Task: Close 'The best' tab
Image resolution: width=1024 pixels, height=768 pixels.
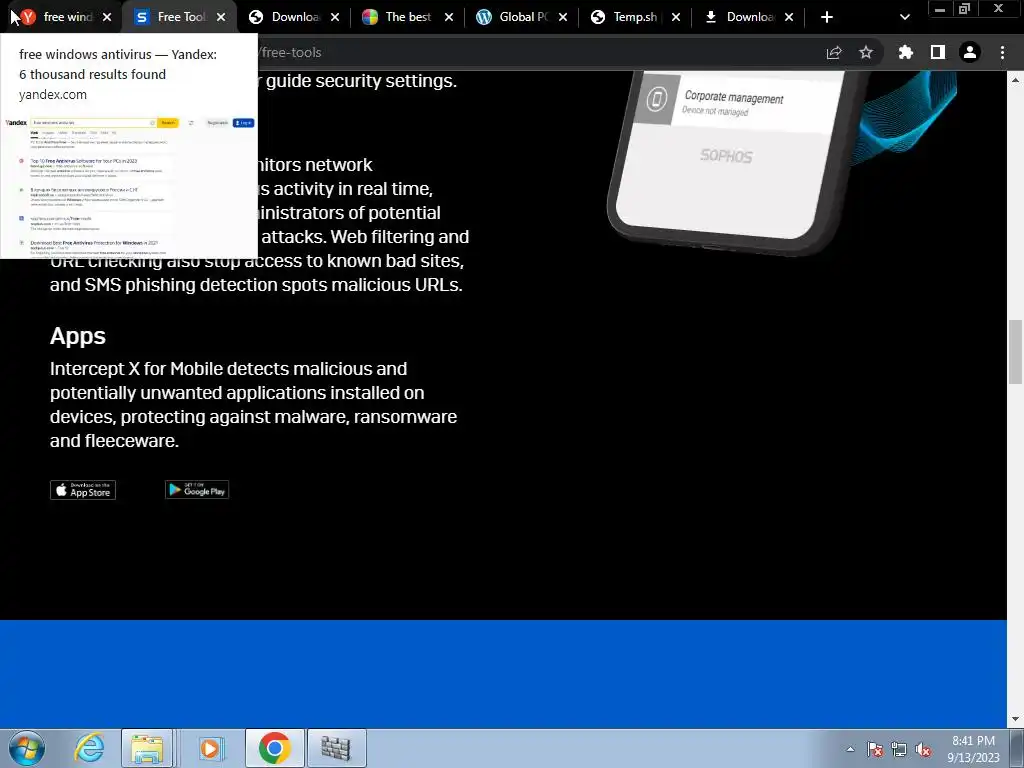Action: tap(449, 17)
